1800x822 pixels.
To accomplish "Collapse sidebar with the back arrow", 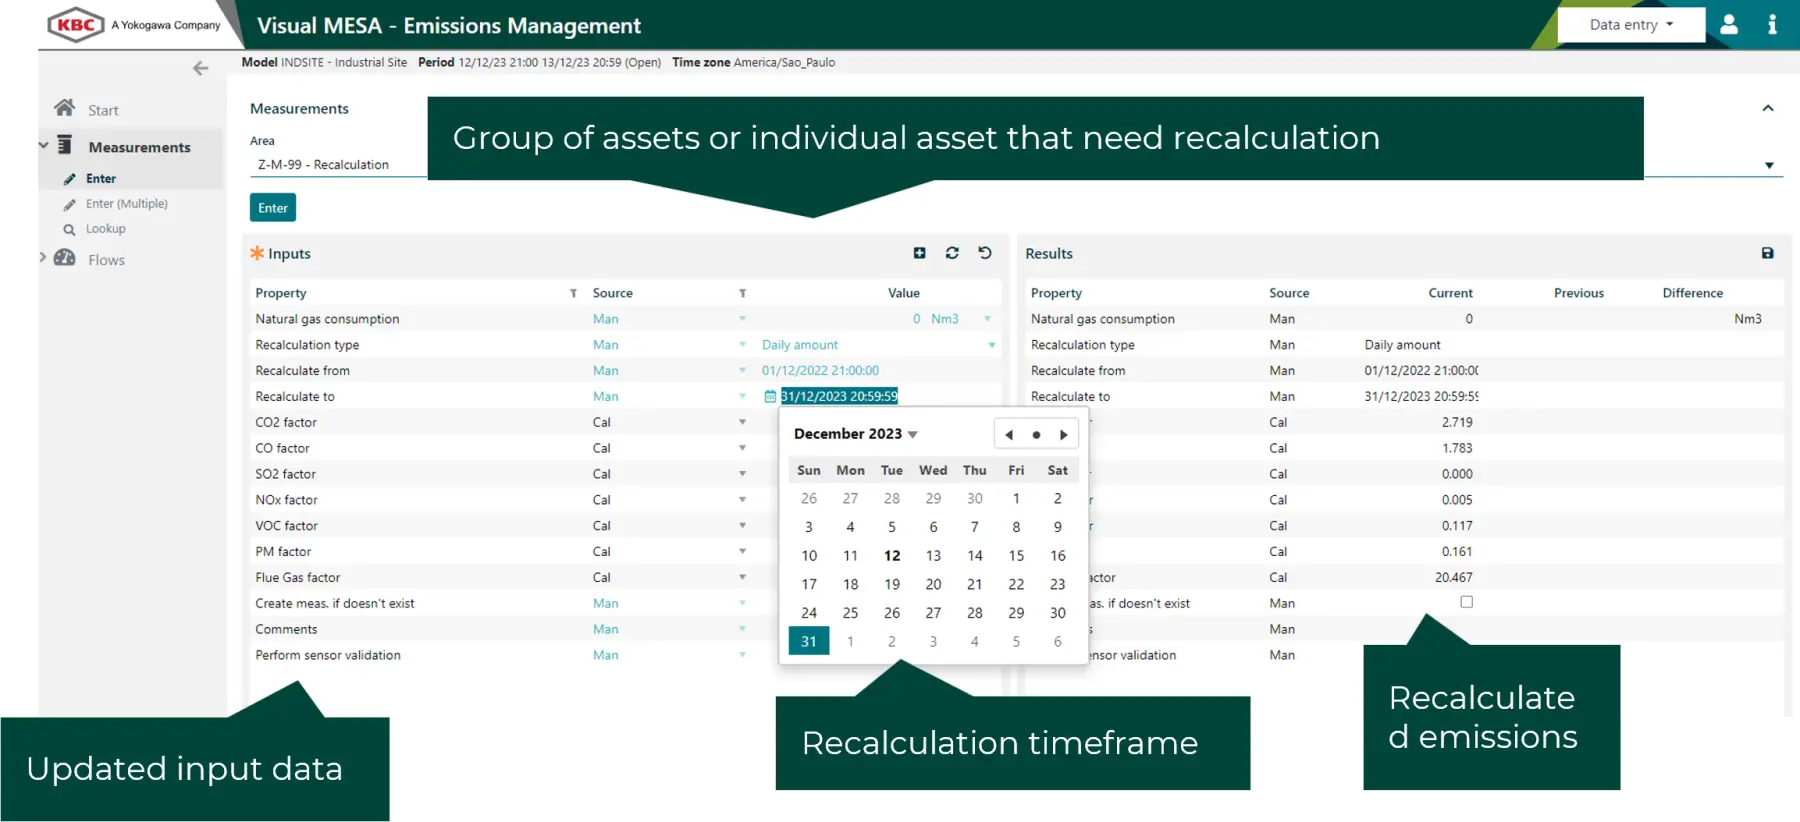I will (x=200, y=68).
